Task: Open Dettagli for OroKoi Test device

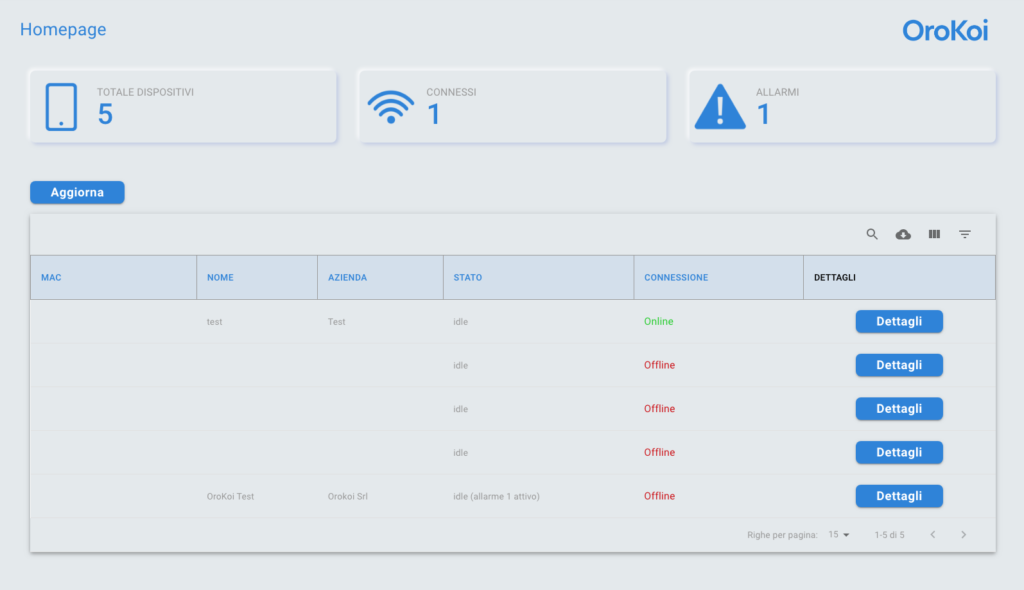Action: [899, 496]
